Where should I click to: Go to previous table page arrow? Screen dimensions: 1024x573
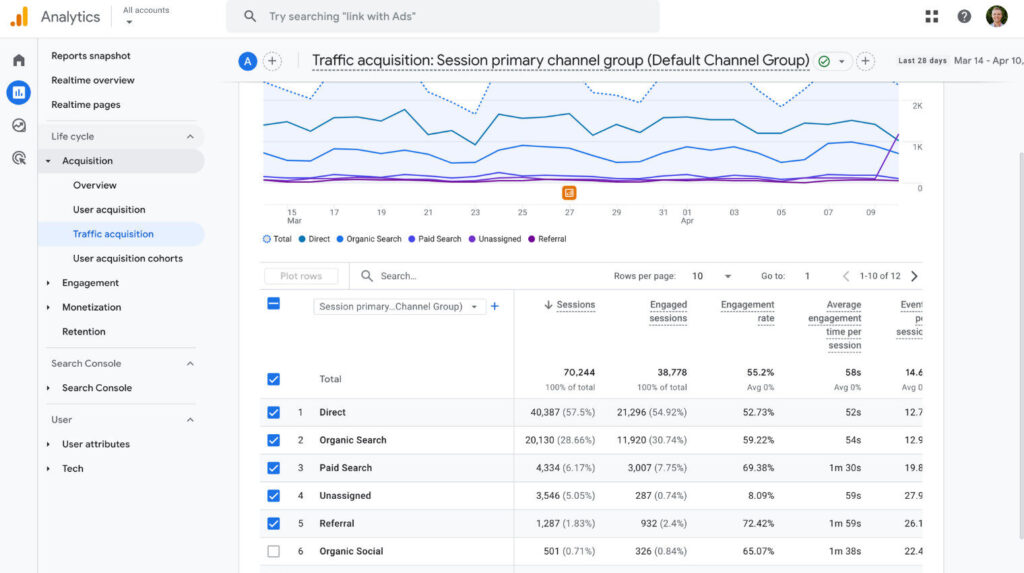pyautogui.click(x=846, y=276)
